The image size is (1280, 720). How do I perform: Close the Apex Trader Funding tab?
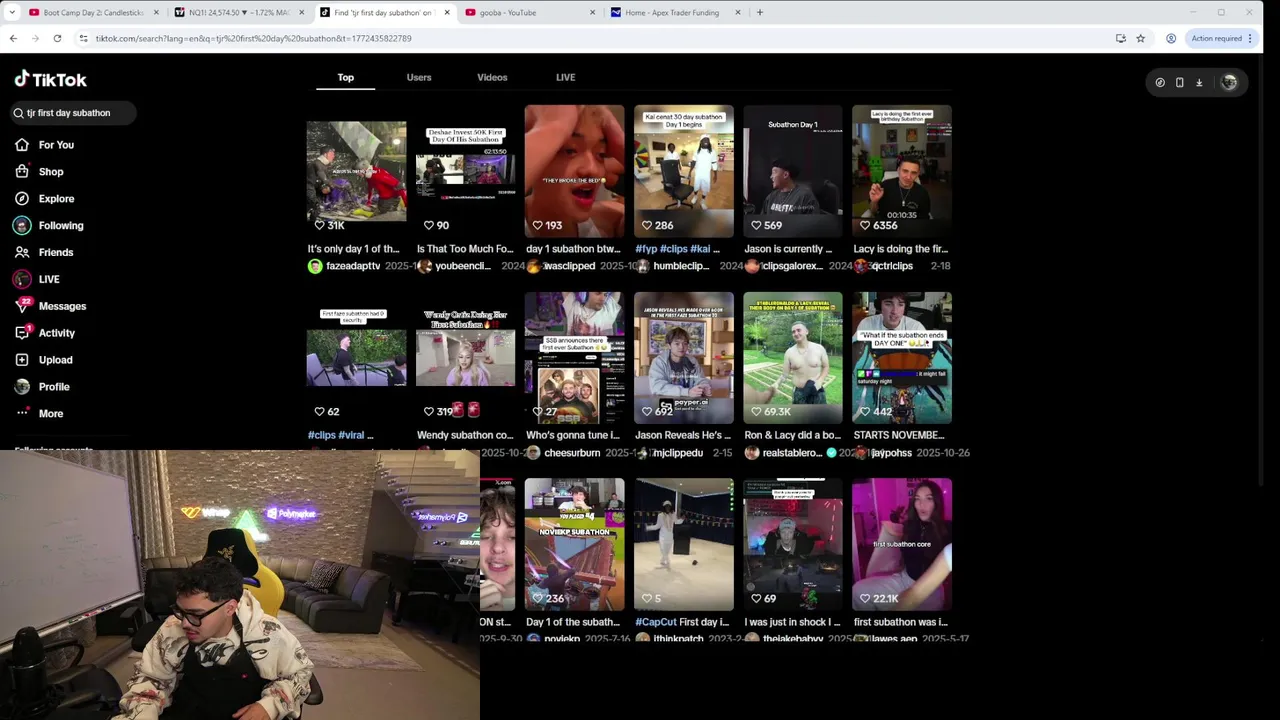tap(738, 13)
